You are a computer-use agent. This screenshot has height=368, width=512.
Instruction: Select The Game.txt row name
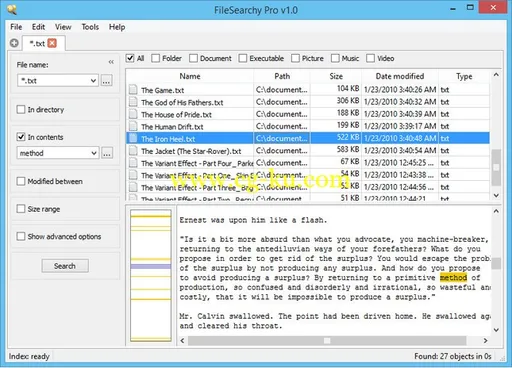tap(162, 90)
